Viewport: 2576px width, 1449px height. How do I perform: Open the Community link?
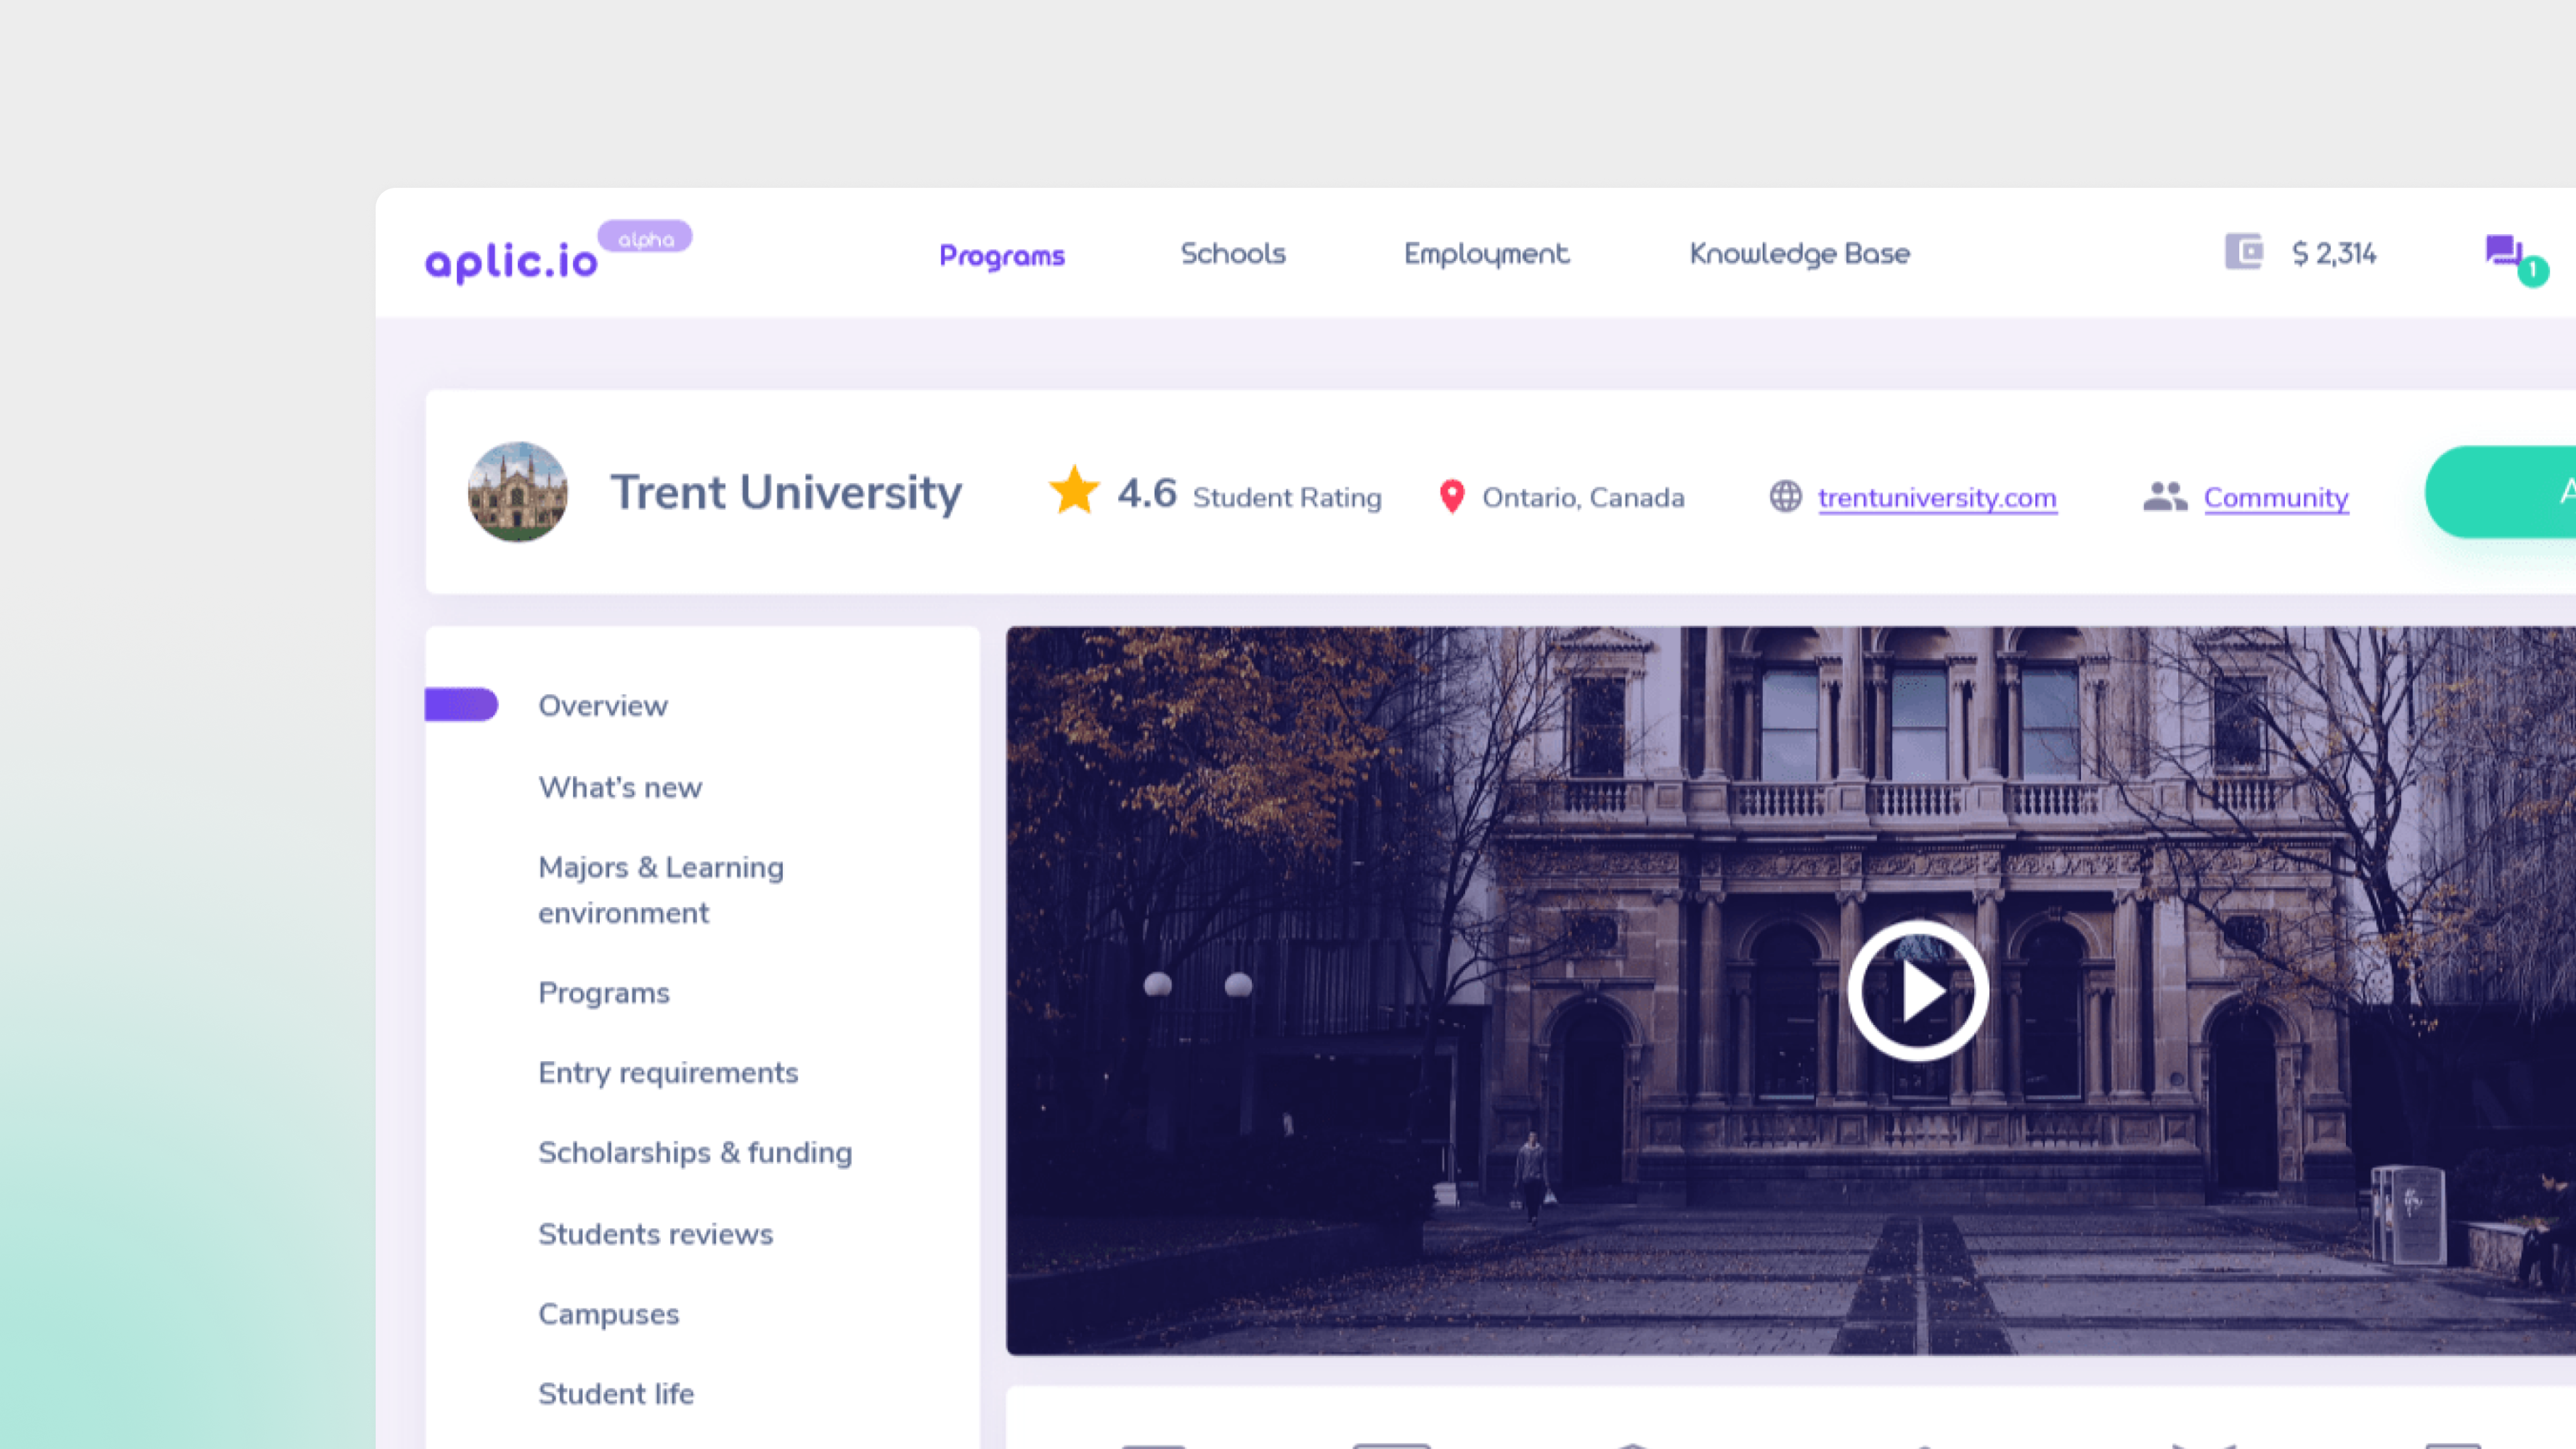click(2275, 497)
